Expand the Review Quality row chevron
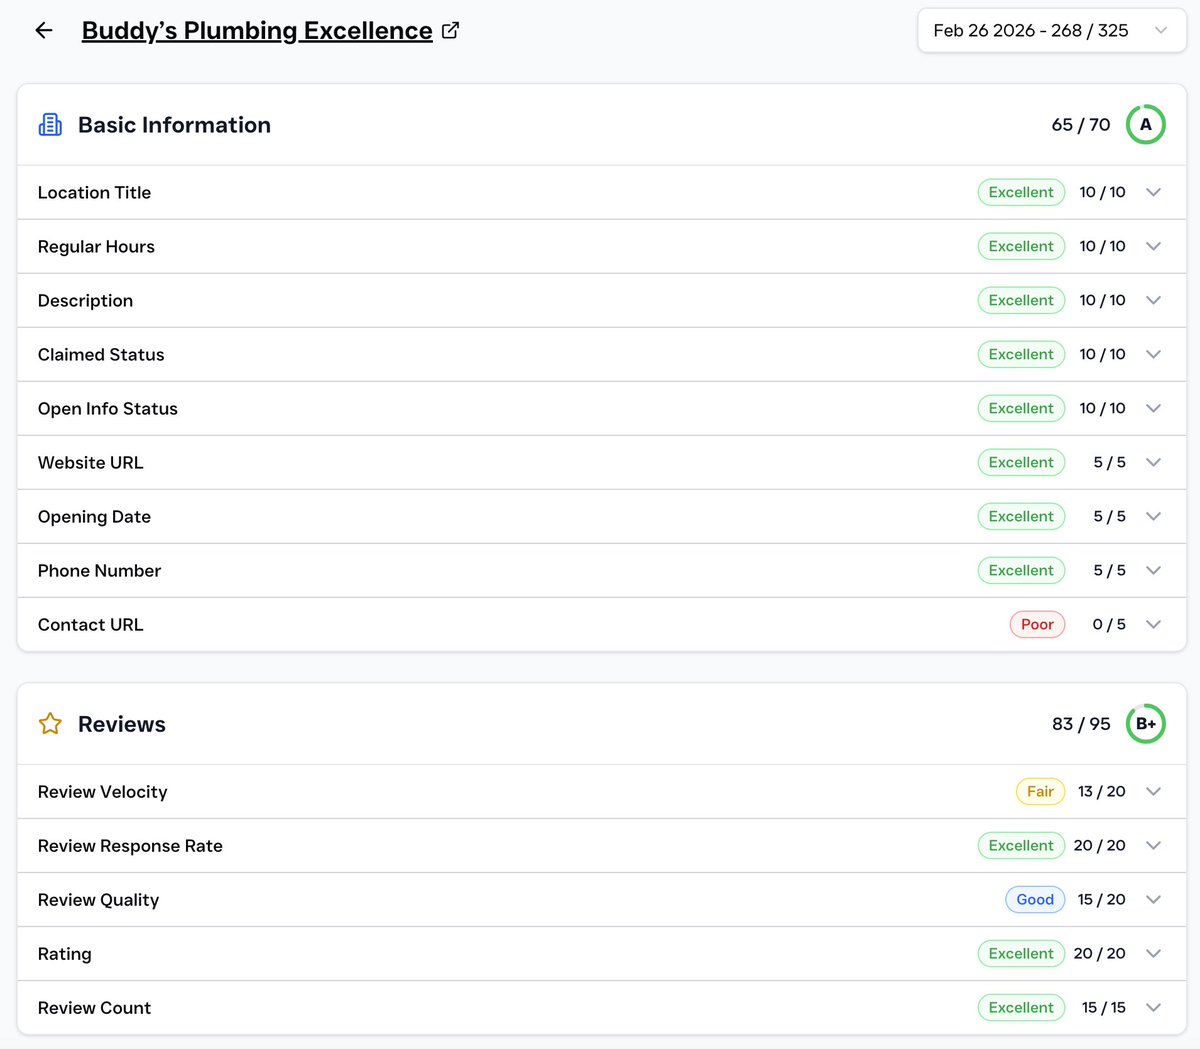Image resolution: width=1200 pixels, height=1049 pixels. click(1153, 899)
